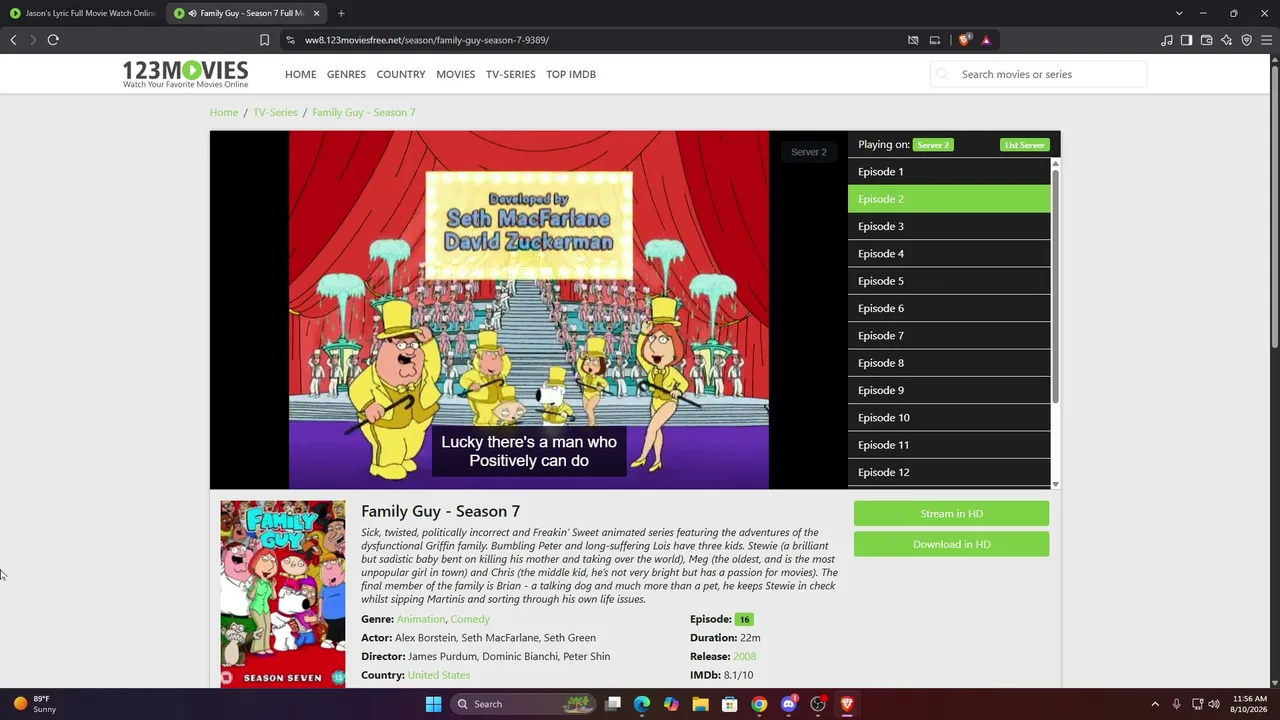Select Episode 11 from the list

coord(949,445)
